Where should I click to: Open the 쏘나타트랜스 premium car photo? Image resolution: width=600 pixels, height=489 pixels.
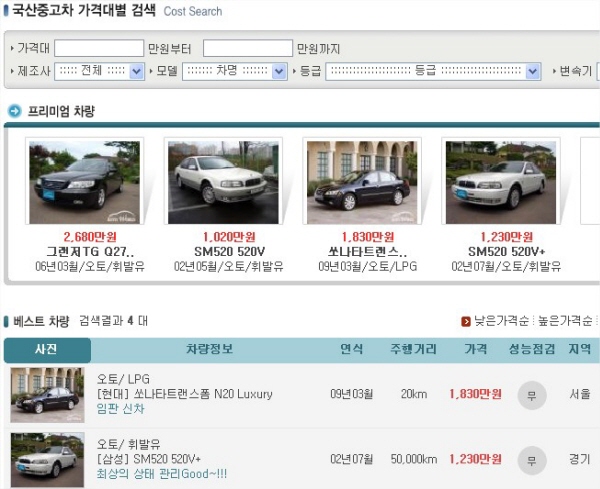[x=362, y=182]
